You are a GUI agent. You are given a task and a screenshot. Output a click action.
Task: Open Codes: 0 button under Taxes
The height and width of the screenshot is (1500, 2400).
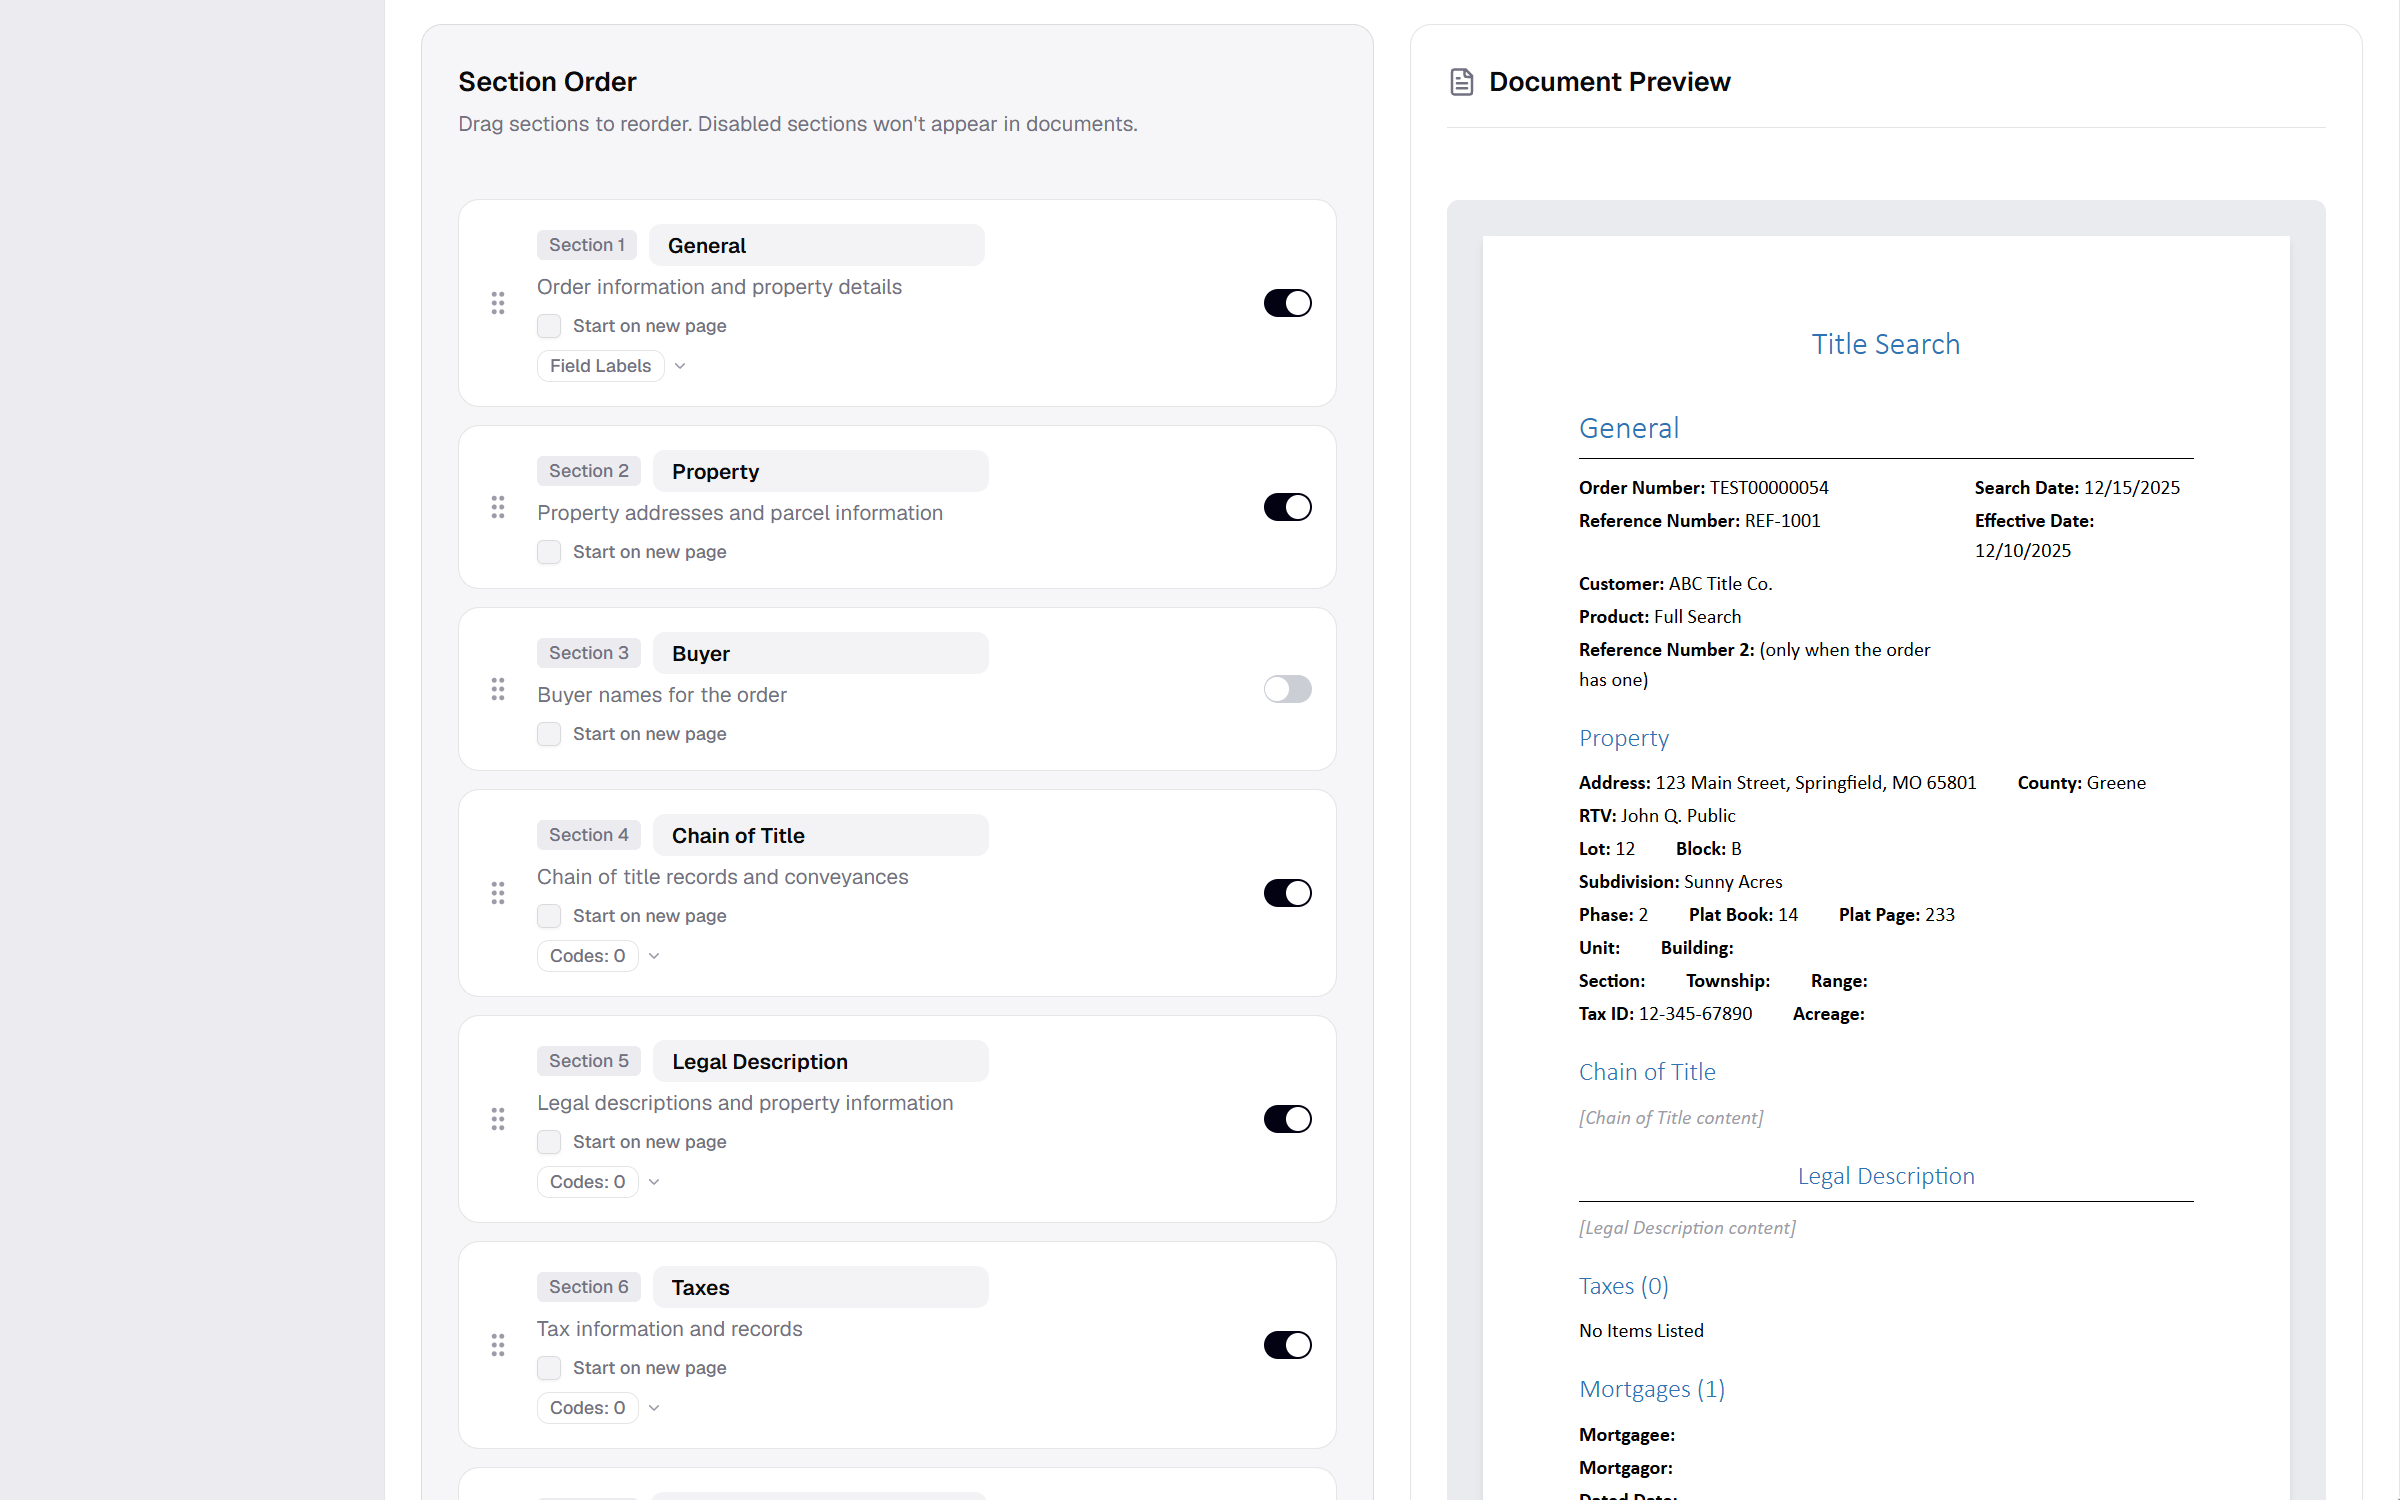click(587, 1408)
